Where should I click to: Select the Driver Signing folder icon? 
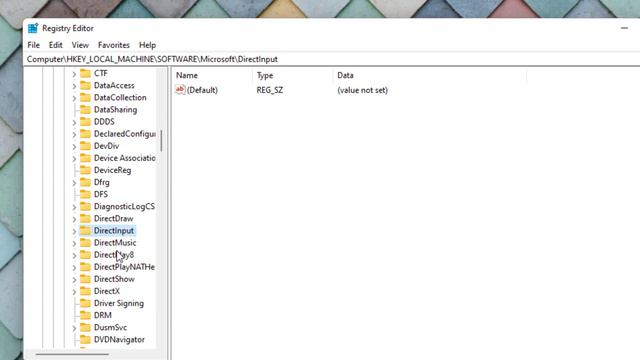(85, 303)
